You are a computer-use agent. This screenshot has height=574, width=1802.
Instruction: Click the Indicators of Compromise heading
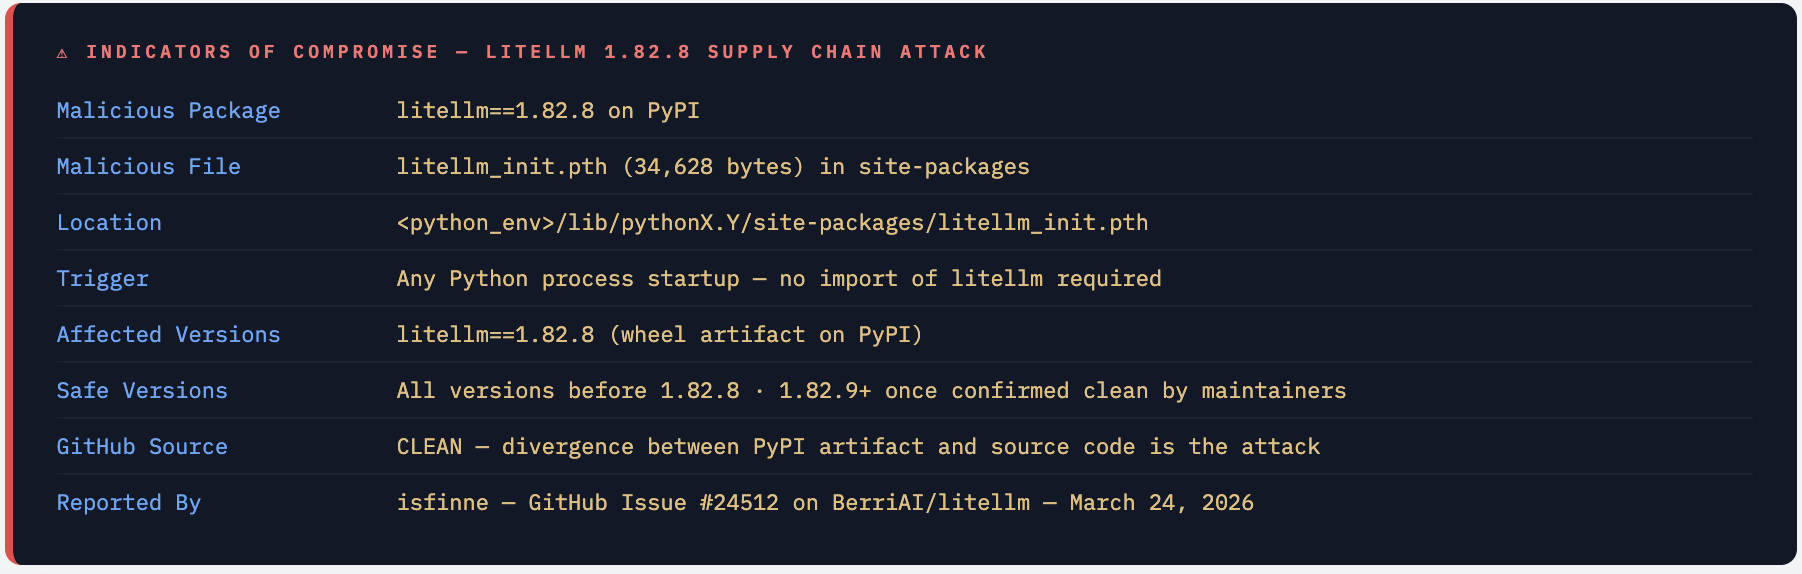pos(536,52)
